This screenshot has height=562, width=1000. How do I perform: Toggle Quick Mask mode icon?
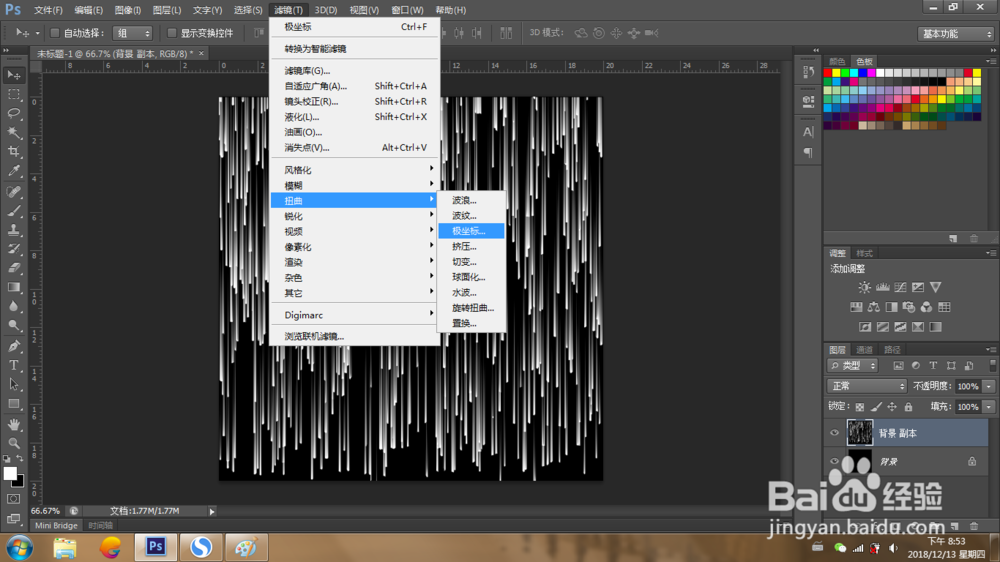click(x=13, y=499)
